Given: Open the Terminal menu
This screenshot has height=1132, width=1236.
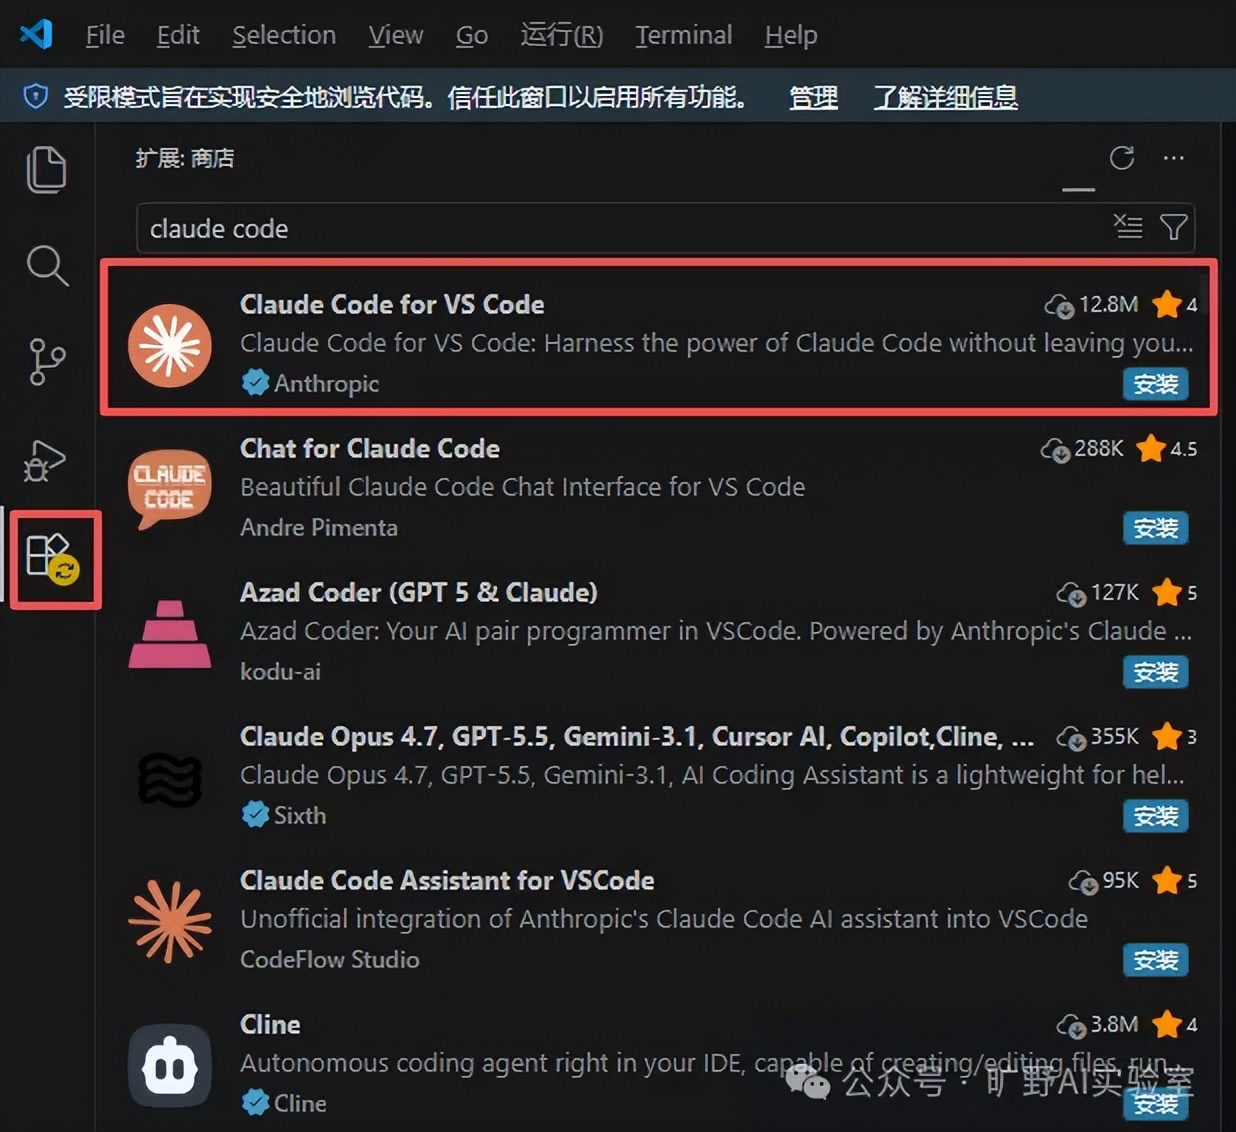Looking at the screenshot, I should point(684,35).
